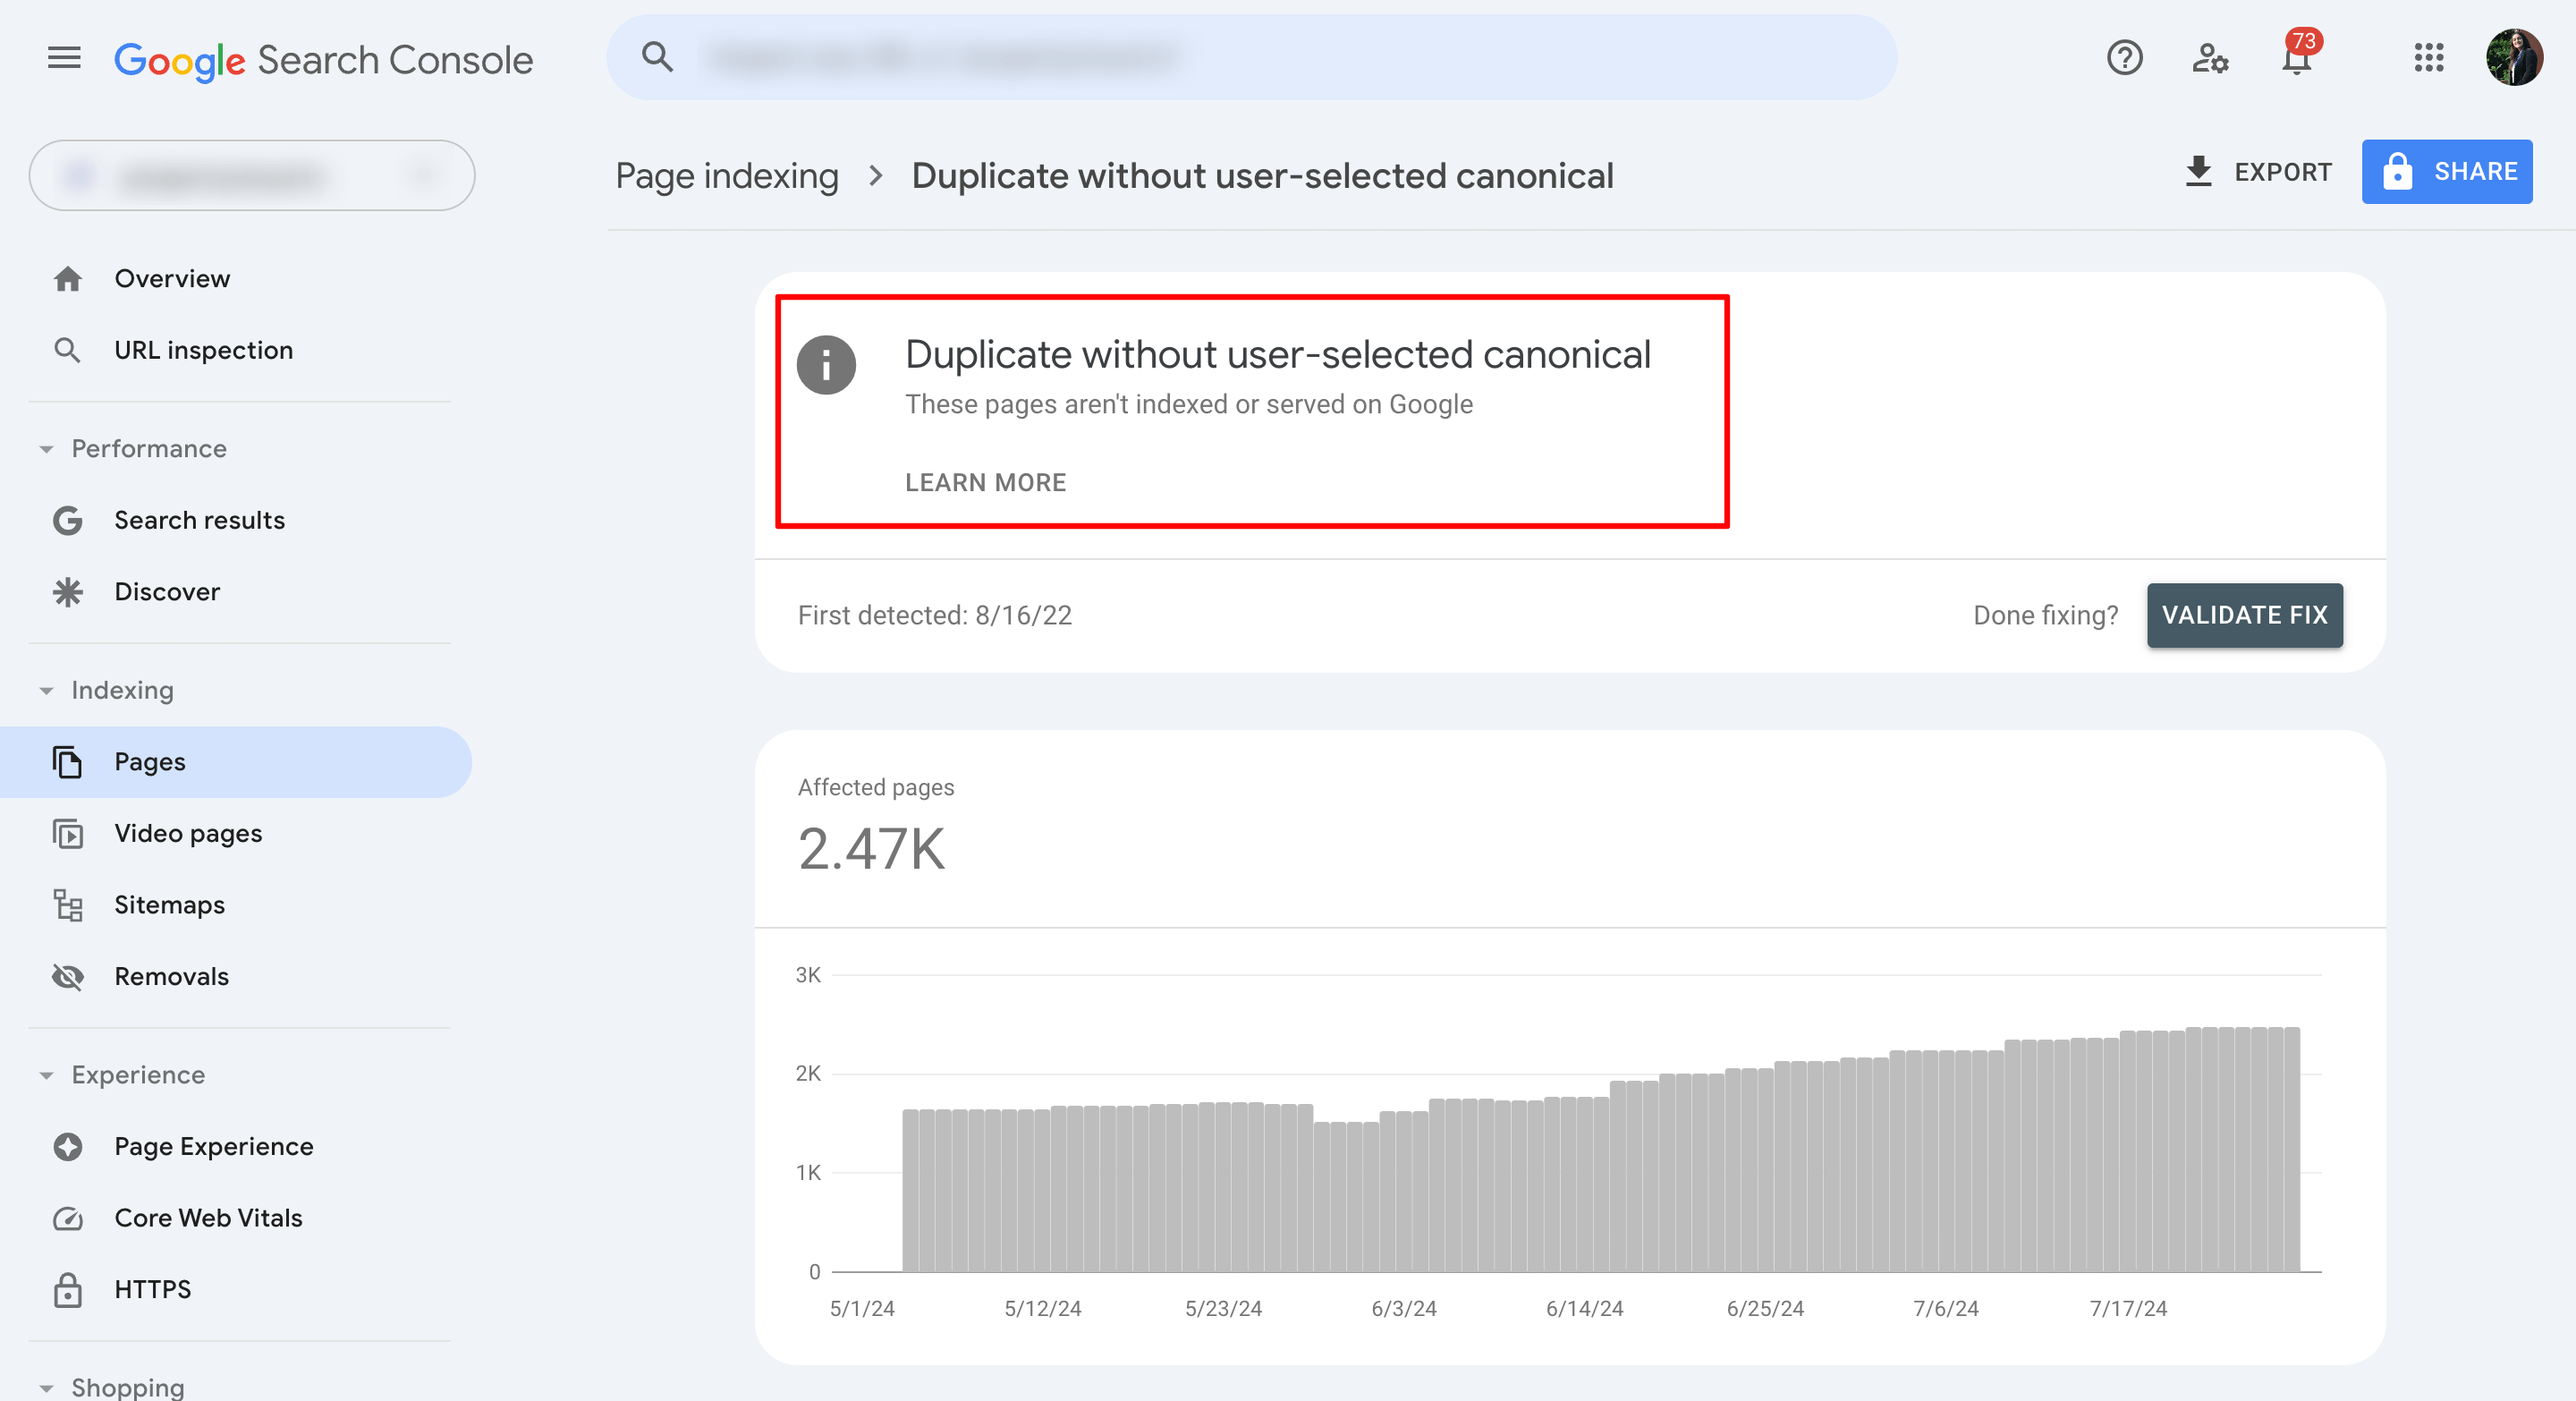Collapse the Shopping section

46,1388
